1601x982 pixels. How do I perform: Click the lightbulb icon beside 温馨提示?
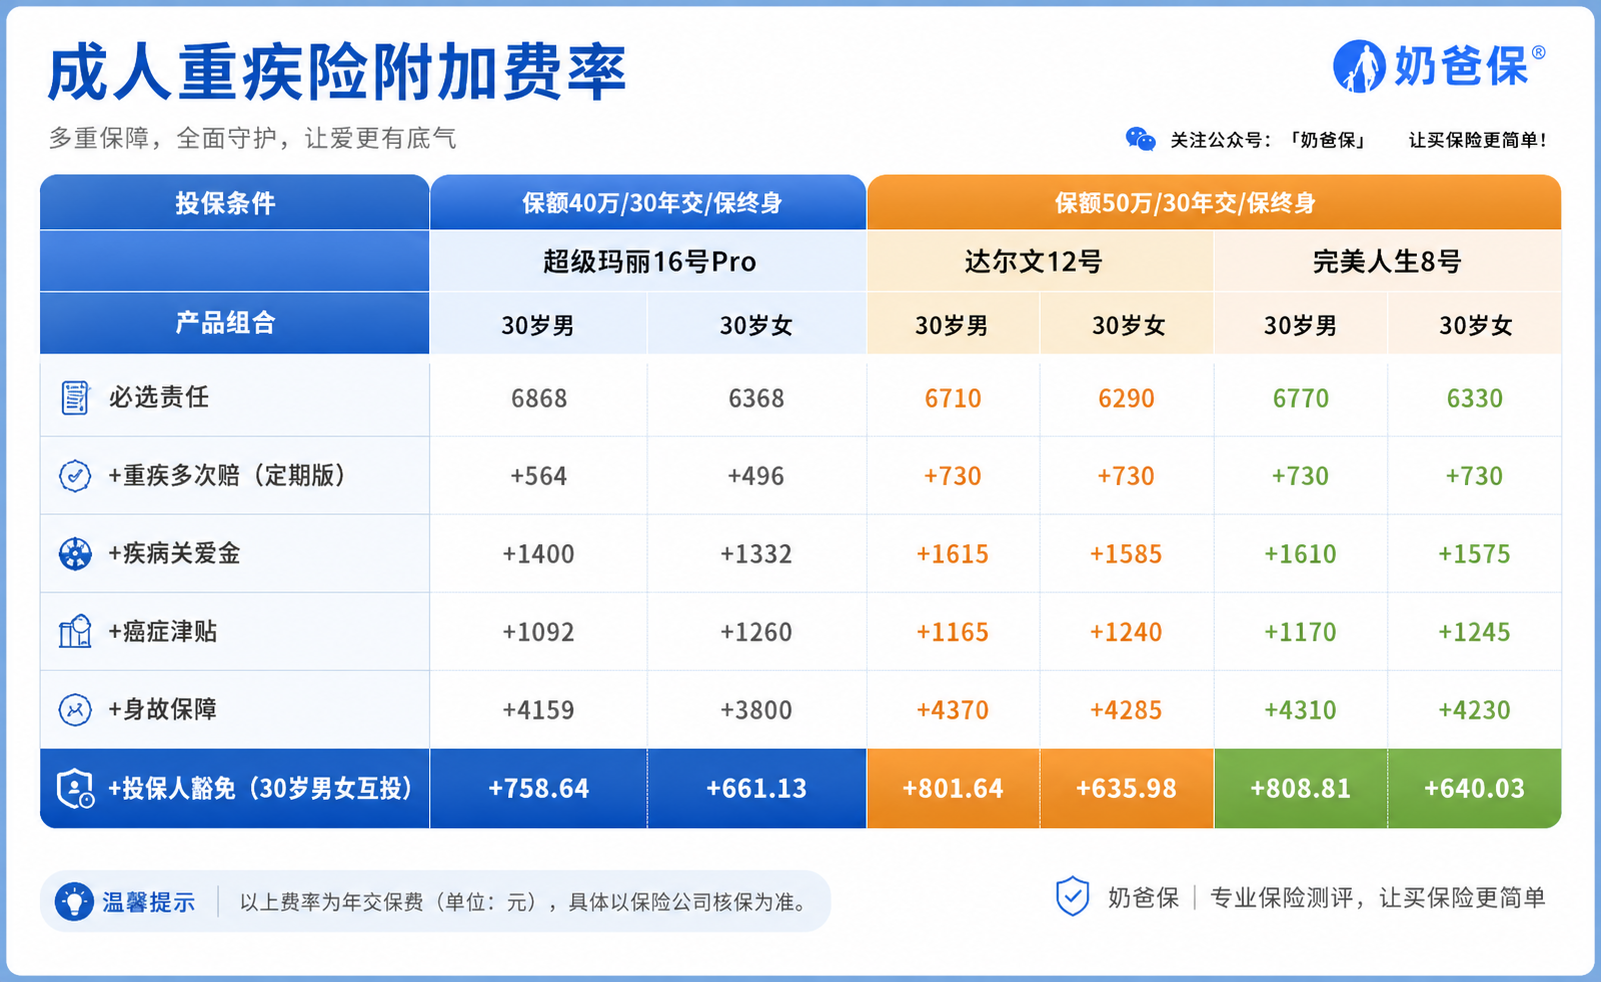74,901
